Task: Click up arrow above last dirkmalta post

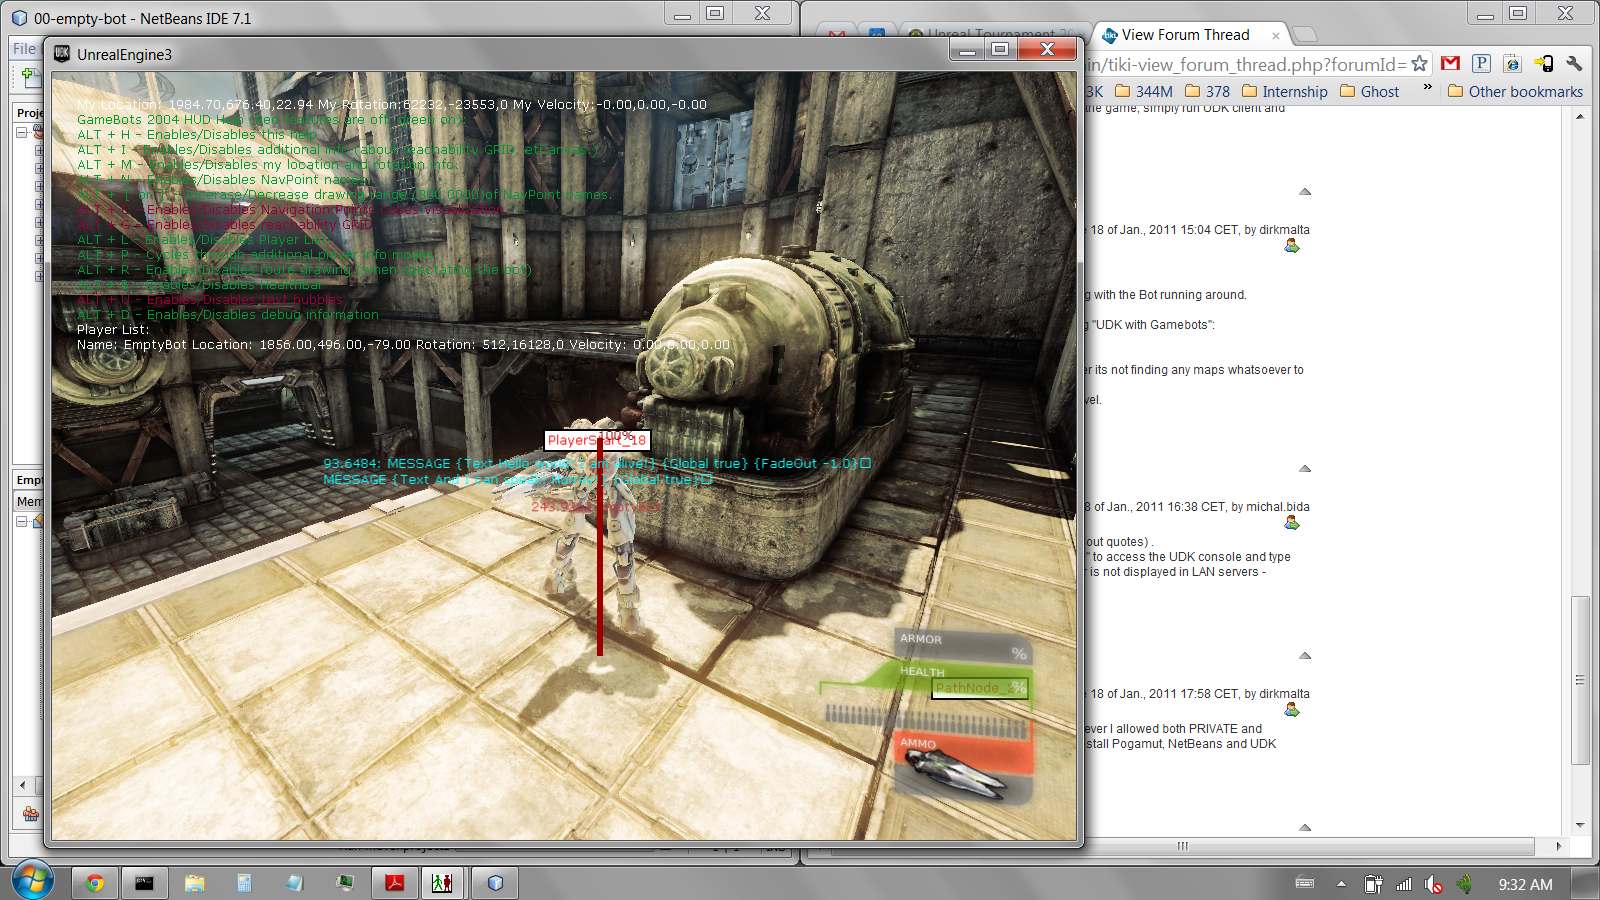Action: (x=1305, y=655)
